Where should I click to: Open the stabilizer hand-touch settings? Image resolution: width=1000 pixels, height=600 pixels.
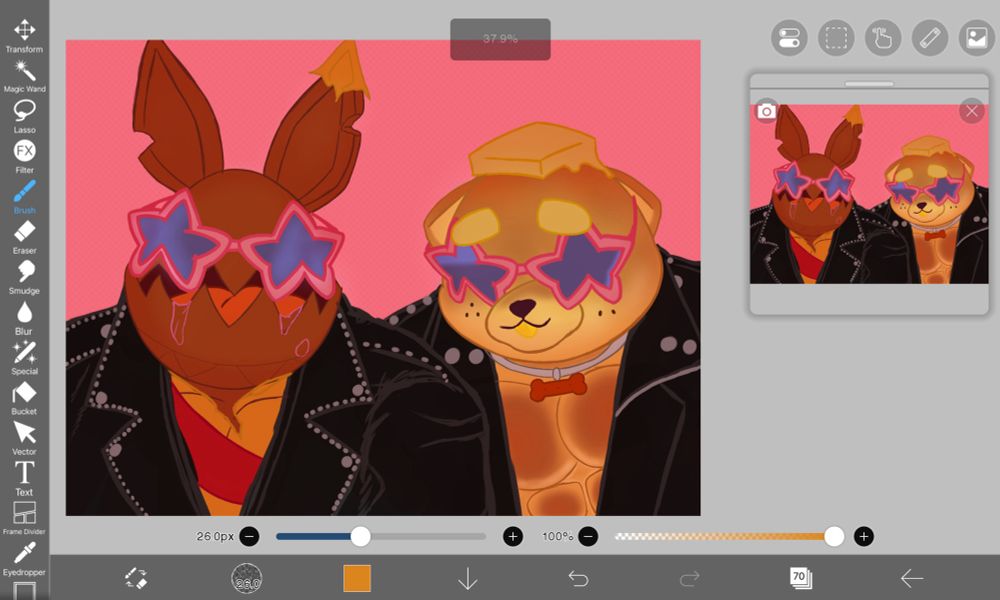pyautogui.click(x=883, y=38)
